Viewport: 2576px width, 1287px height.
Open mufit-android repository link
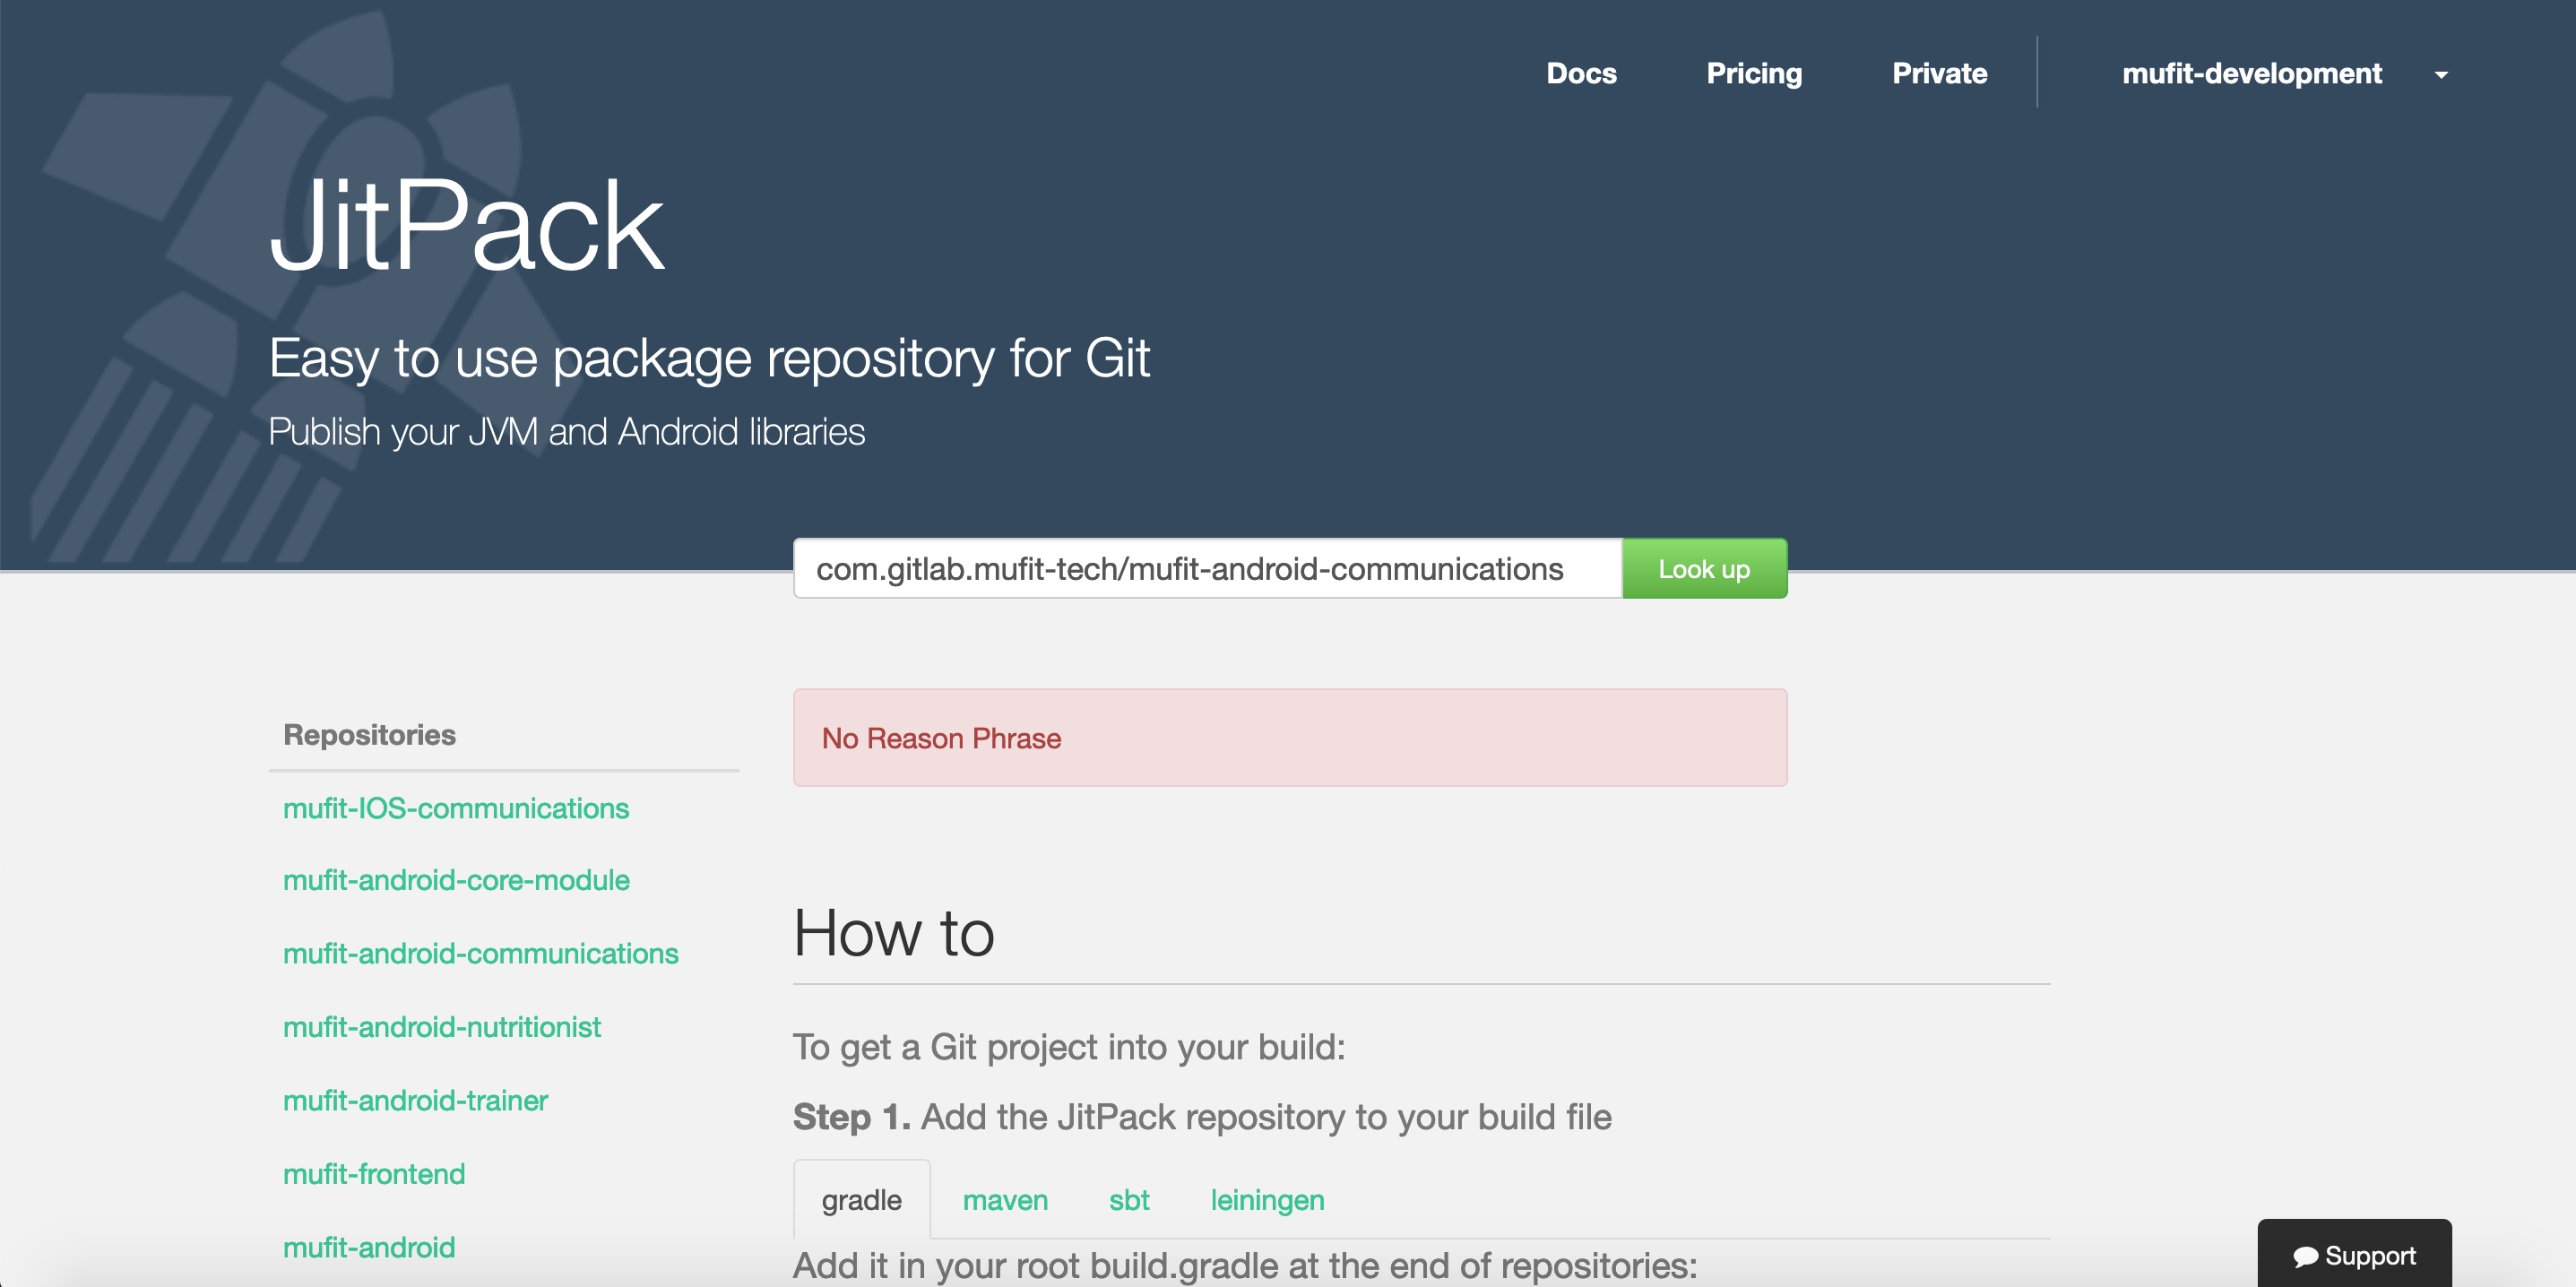[x=368, y=1247]
